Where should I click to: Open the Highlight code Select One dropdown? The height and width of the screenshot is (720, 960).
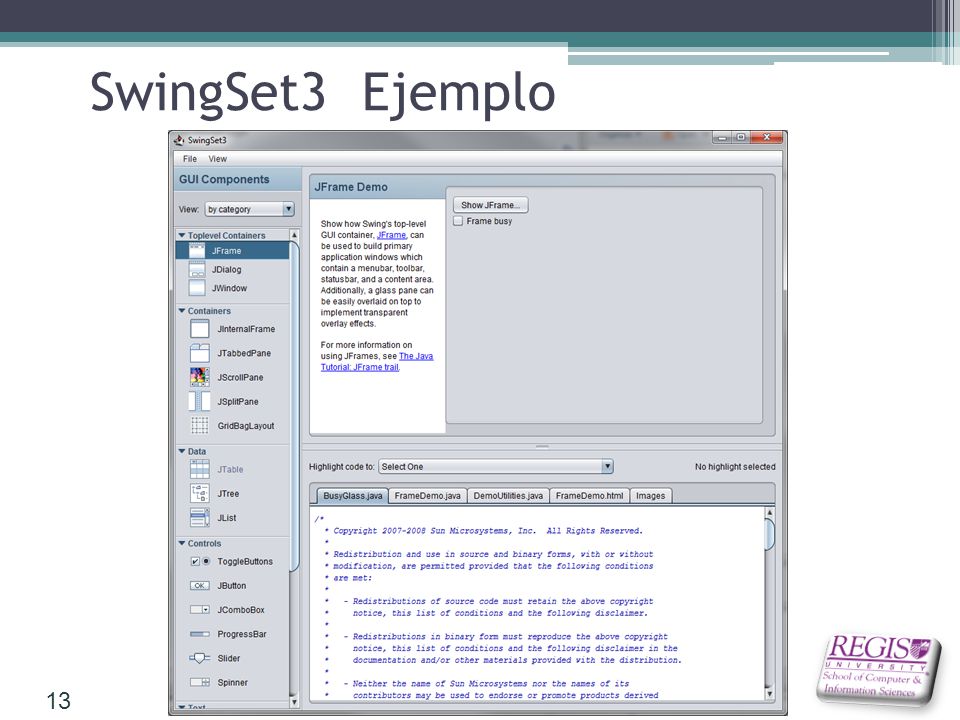tap(496, 467)
